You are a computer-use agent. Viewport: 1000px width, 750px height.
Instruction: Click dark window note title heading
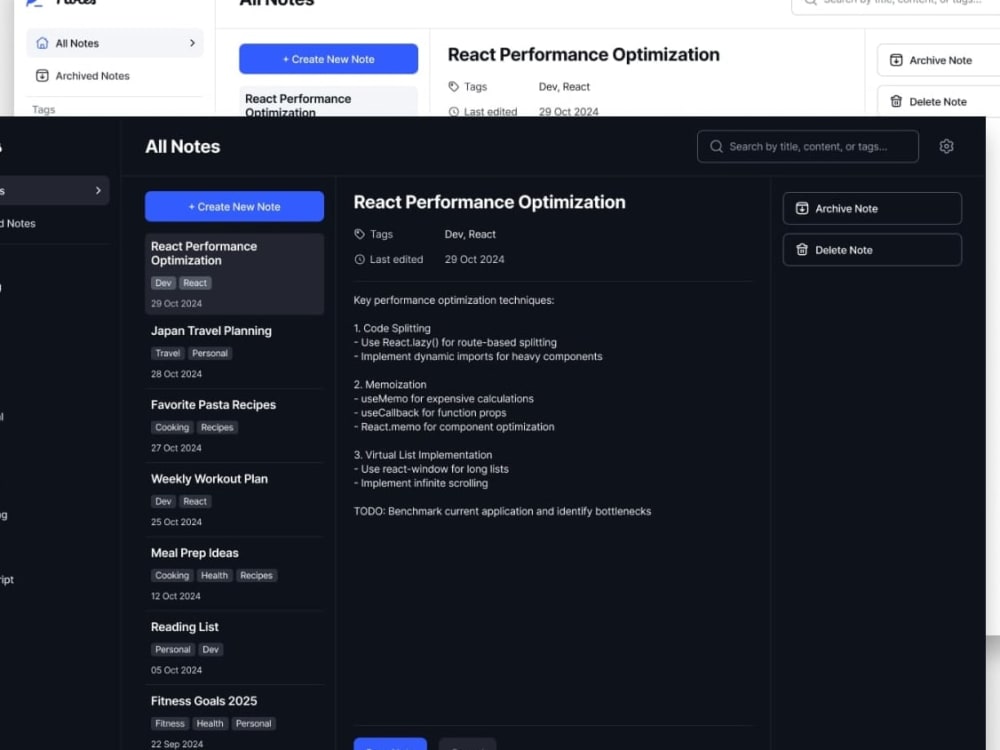click(489, 202)
